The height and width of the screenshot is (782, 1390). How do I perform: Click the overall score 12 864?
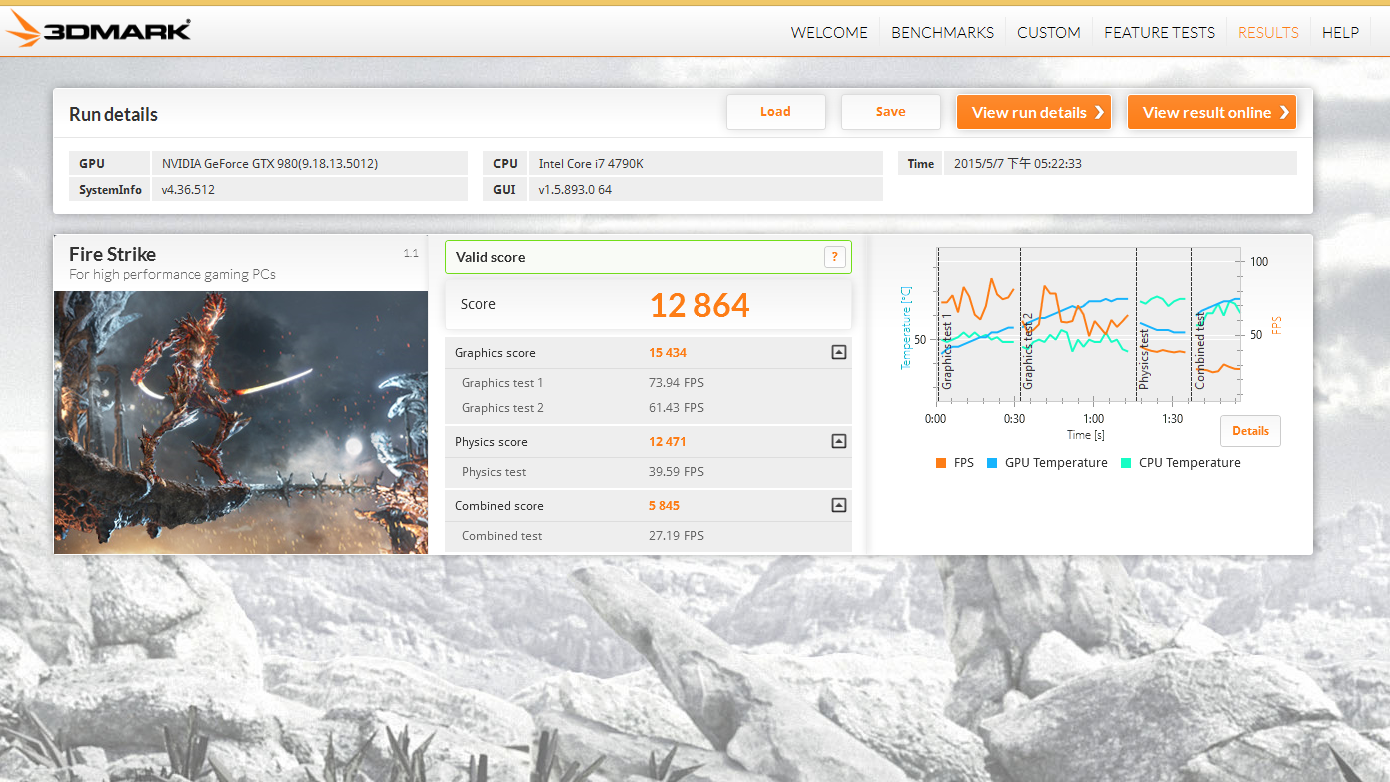pyautogui.click(x=699, y=305)
